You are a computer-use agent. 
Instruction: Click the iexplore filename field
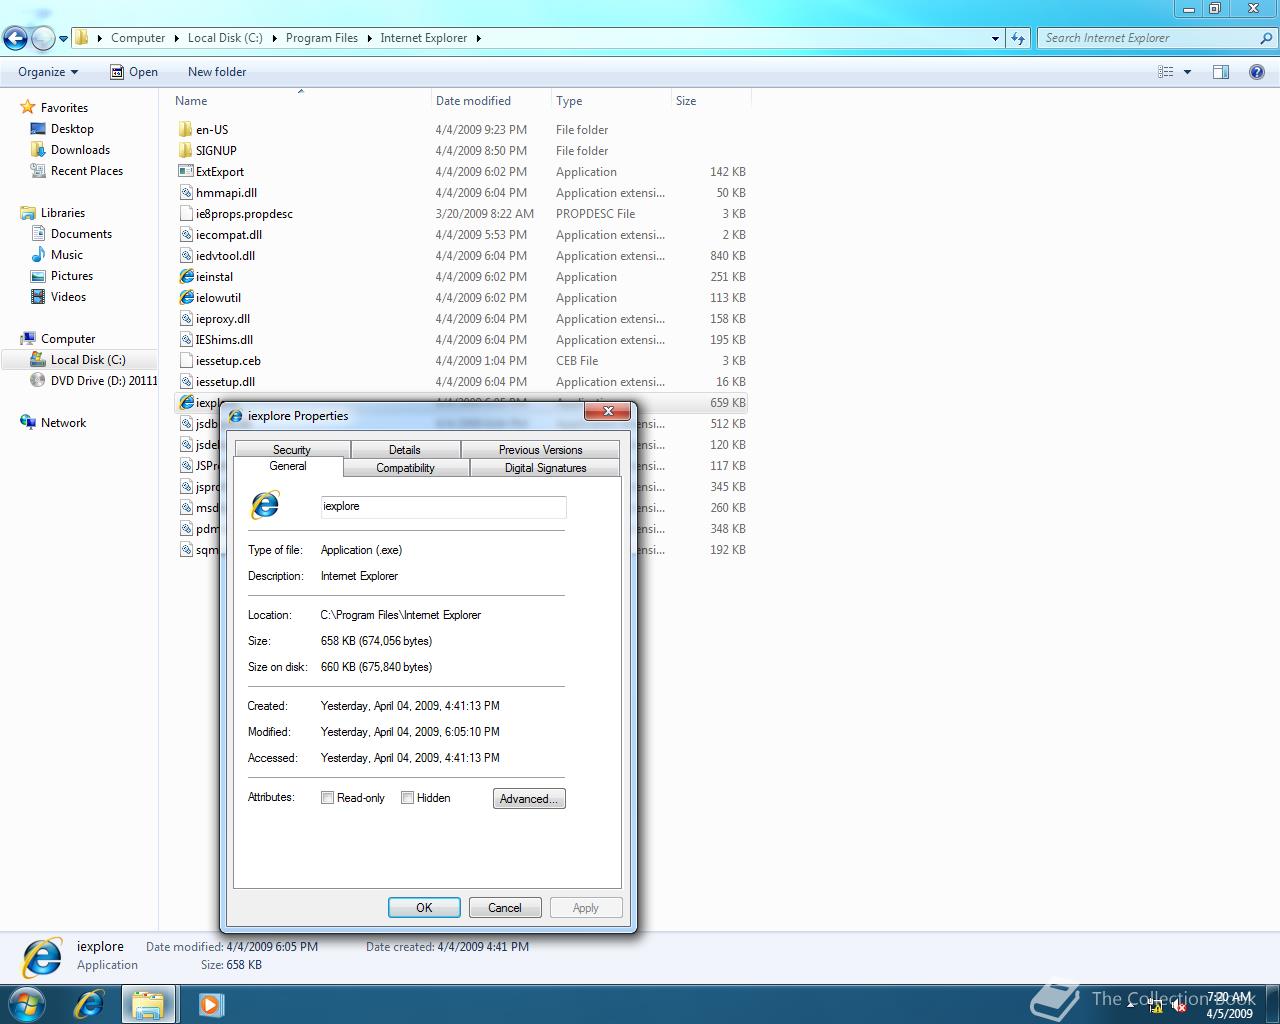point(443,507)
